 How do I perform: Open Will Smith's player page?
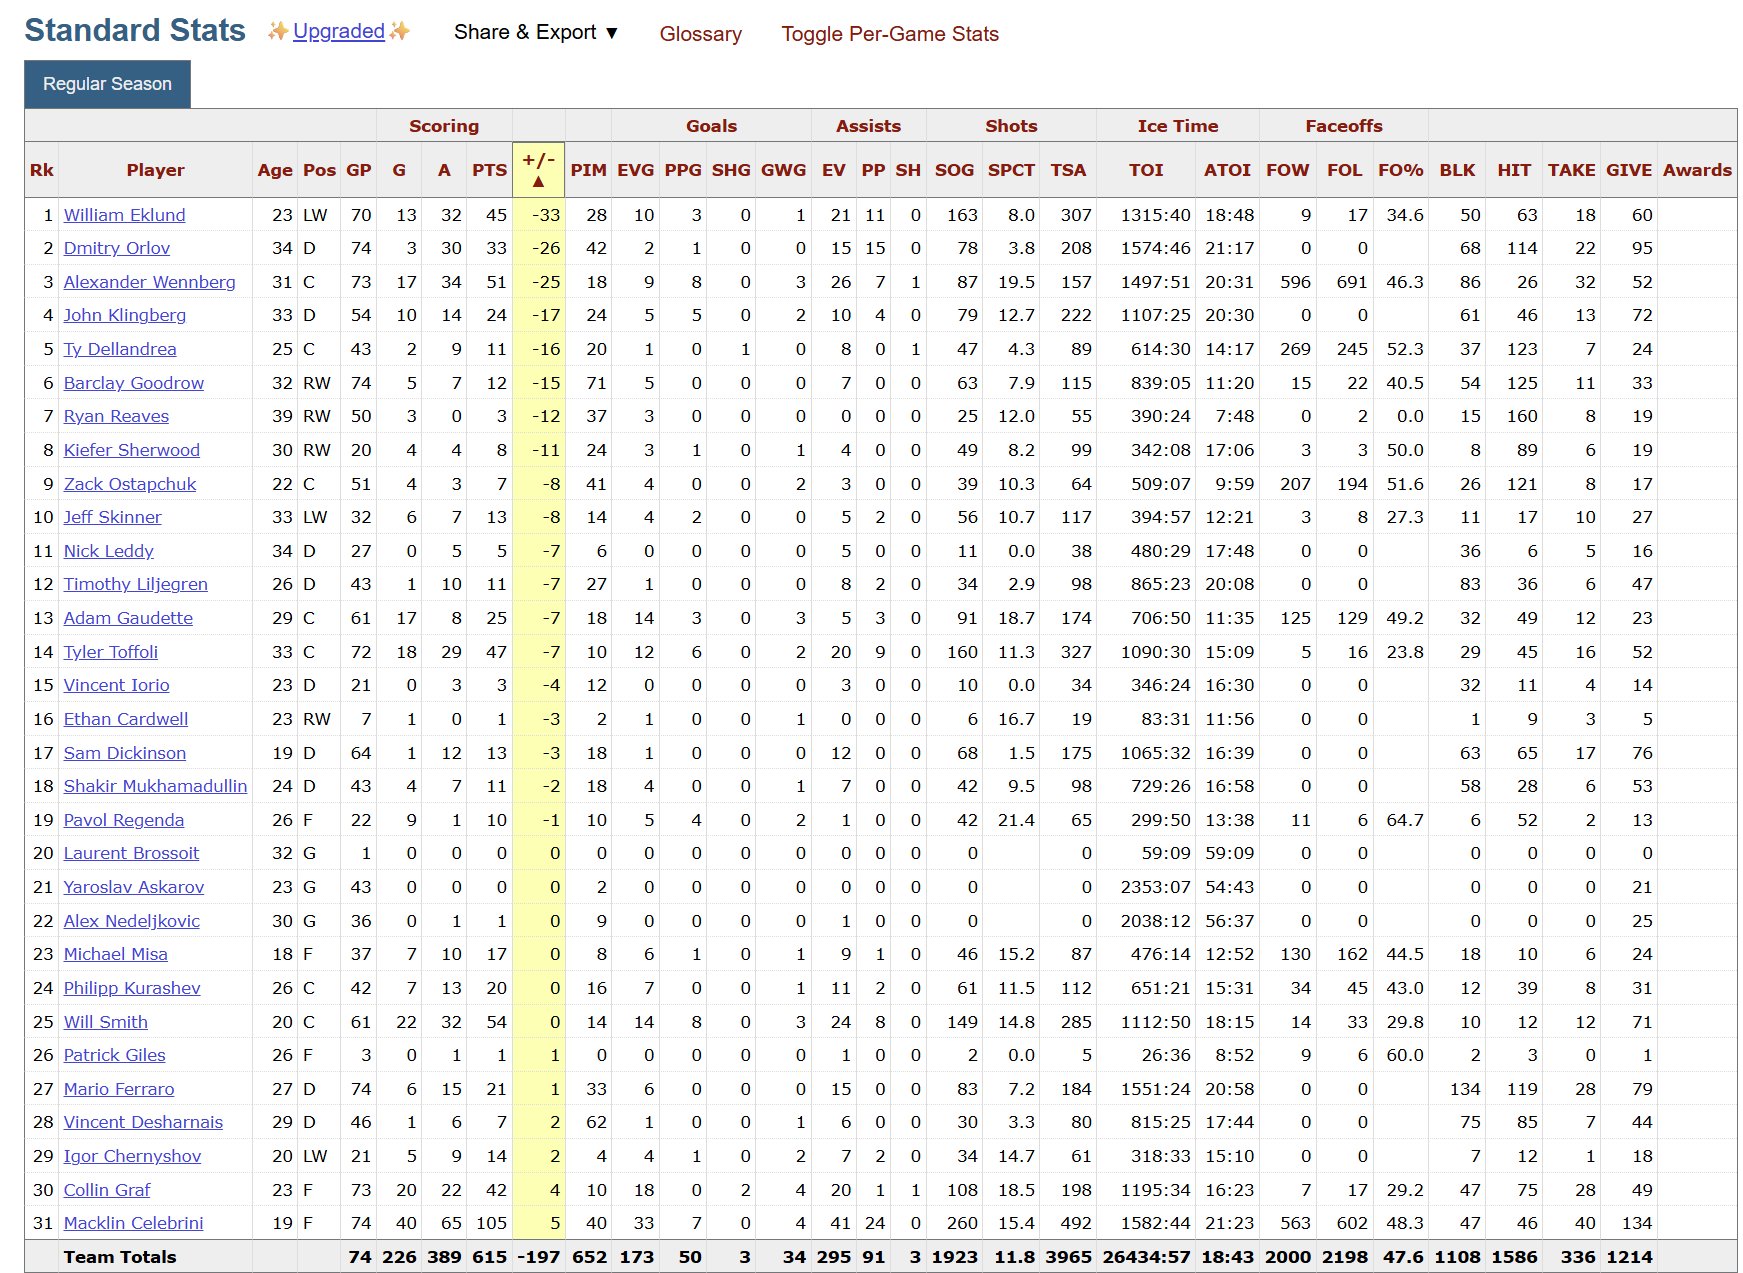click(106, 1022)
